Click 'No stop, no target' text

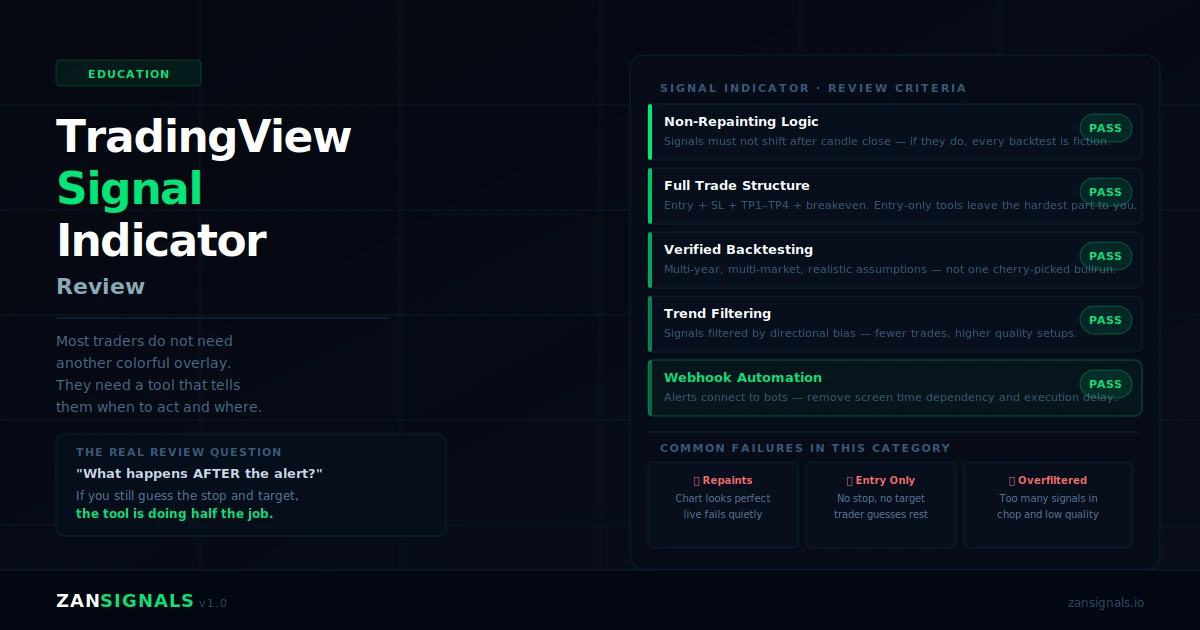point(881,498)
